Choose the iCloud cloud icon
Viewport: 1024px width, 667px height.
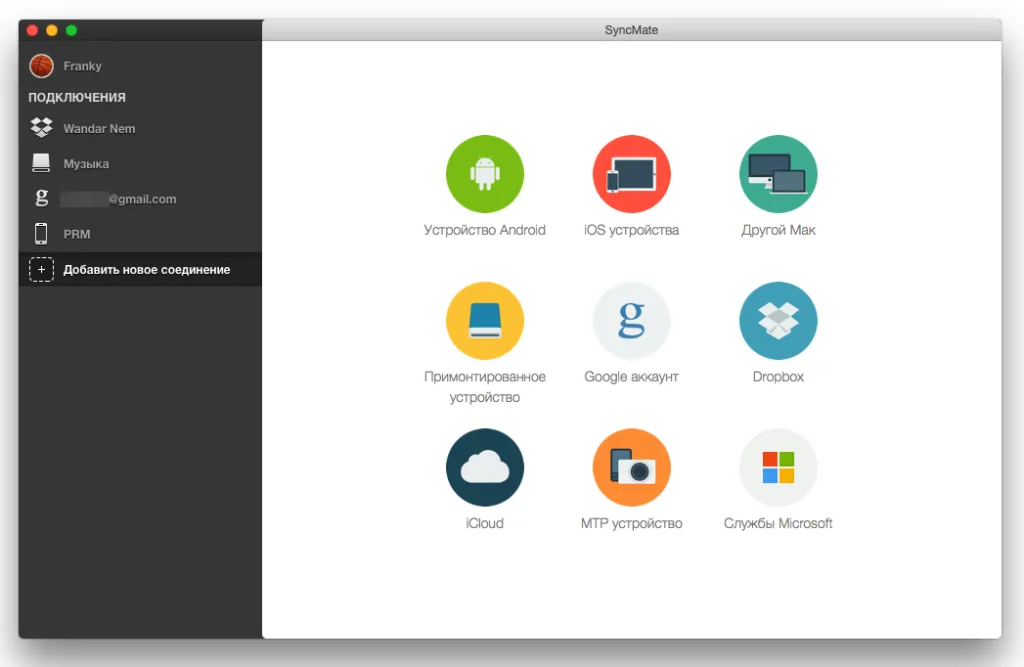(484, 468)
